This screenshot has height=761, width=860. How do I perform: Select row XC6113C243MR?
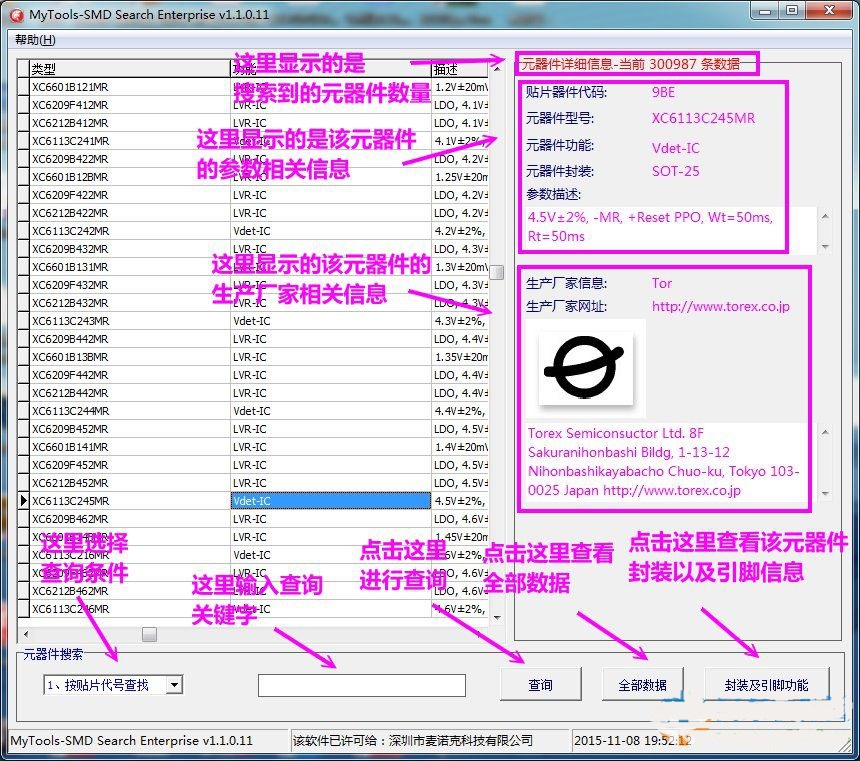252,321
